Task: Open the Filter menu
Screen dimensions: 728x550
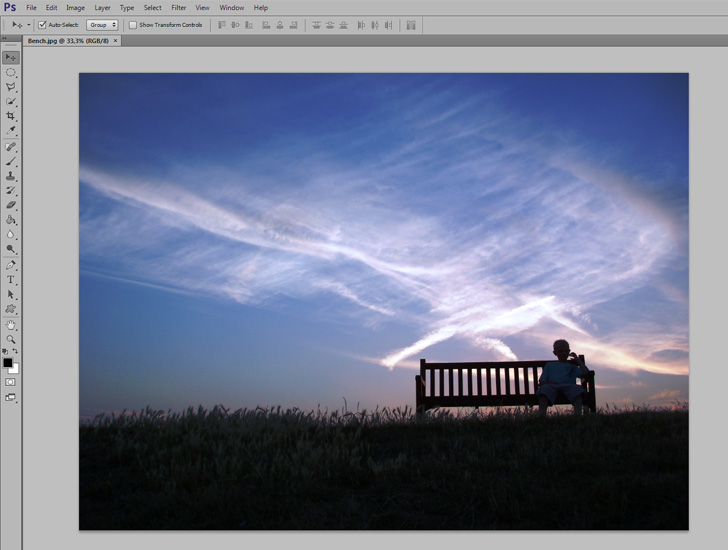Action: [x=178, y=7]
